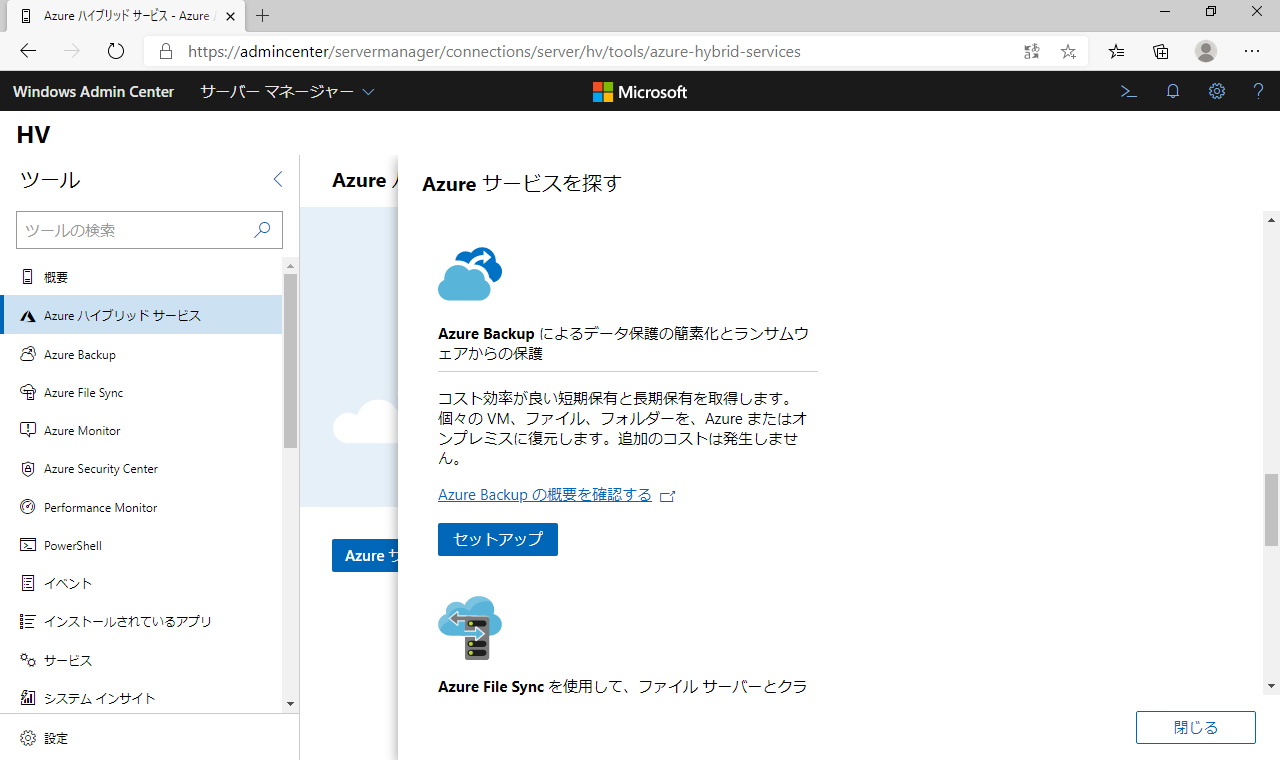Focus the tool search field
This screenshot has width=1280, height=760.
coord(149,230)
